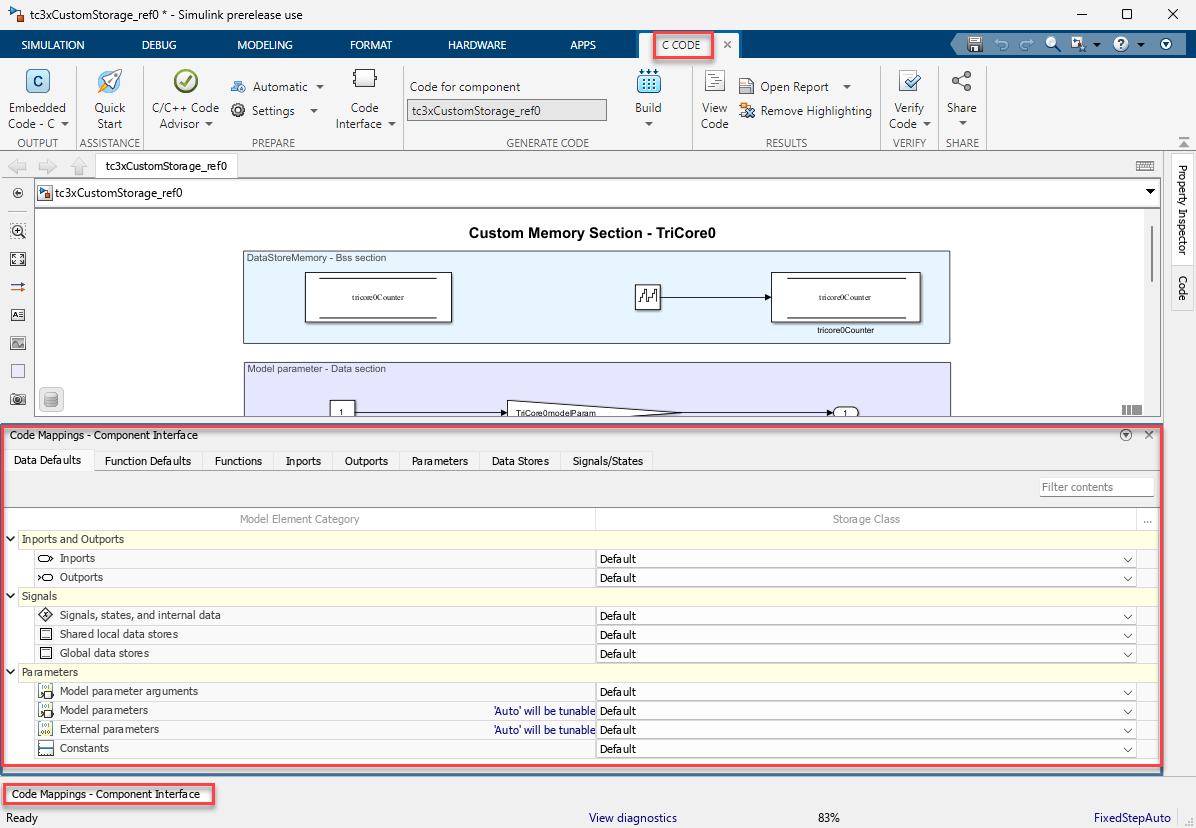This screenshot has height=828, width=1196.
Task: Click the Code Interface icon
Action: click(x=364, y=80)
